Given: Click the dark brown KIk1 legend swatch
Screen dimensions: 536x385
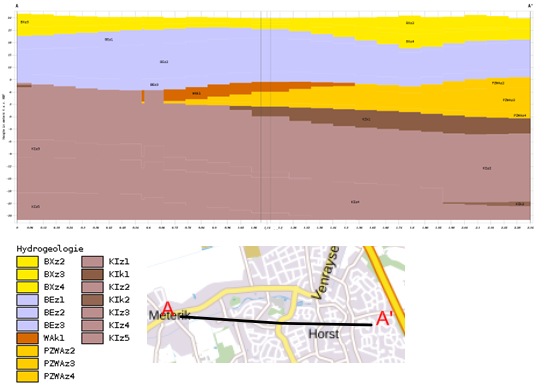Looking at the screenshot, I should (x=92, y=274).
